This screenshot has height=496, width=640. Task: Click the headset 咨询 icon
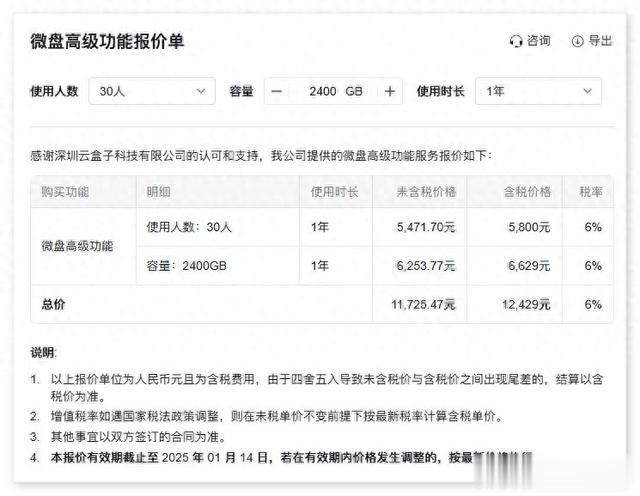tap(516, 41)
